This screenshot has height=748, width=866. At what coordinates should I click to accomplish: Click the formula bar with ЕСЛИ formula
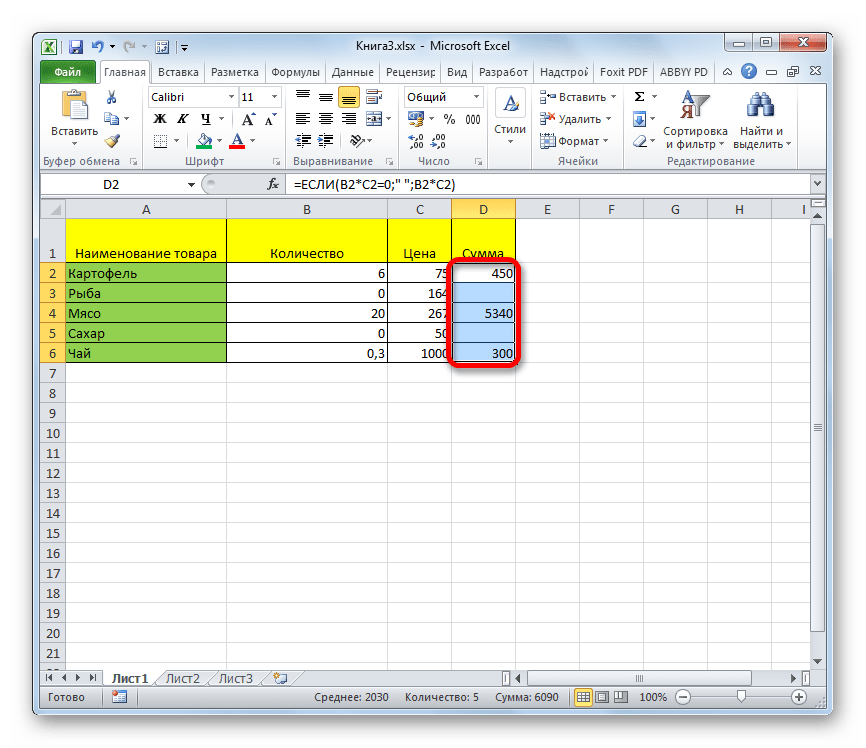click(x=547, y=185)
